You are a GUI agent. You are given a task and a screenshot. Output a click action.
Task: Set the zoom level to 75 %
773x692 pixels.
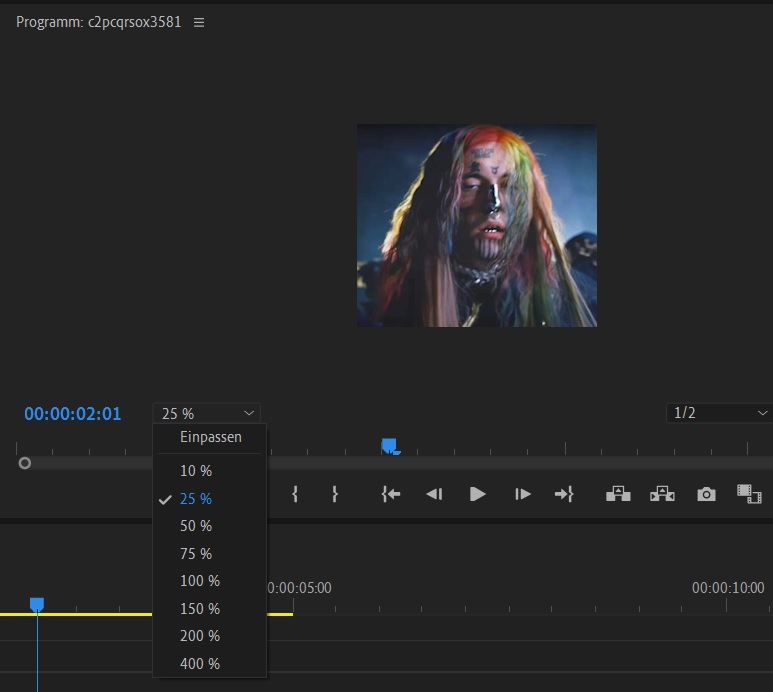point(196,554)
